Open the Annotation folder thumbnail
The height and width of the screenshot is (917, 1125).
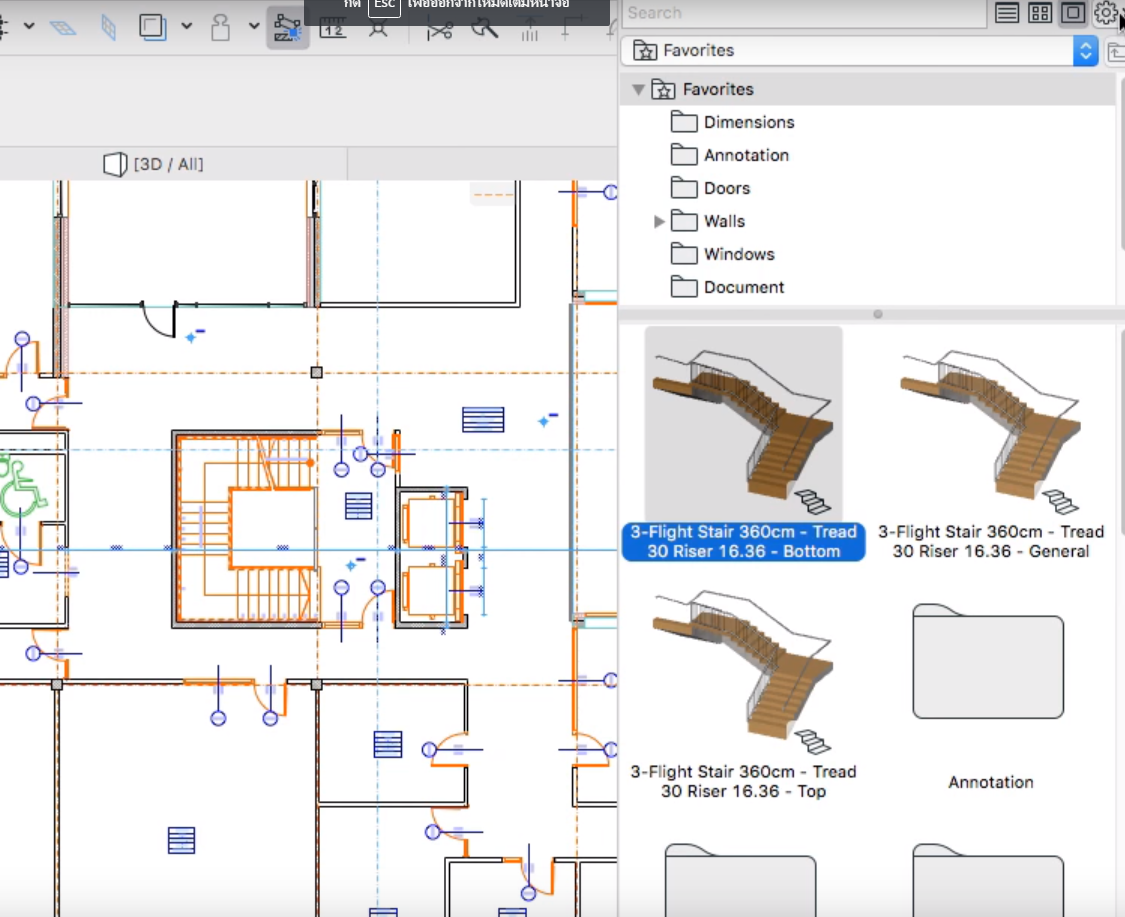tap(988, 661)
